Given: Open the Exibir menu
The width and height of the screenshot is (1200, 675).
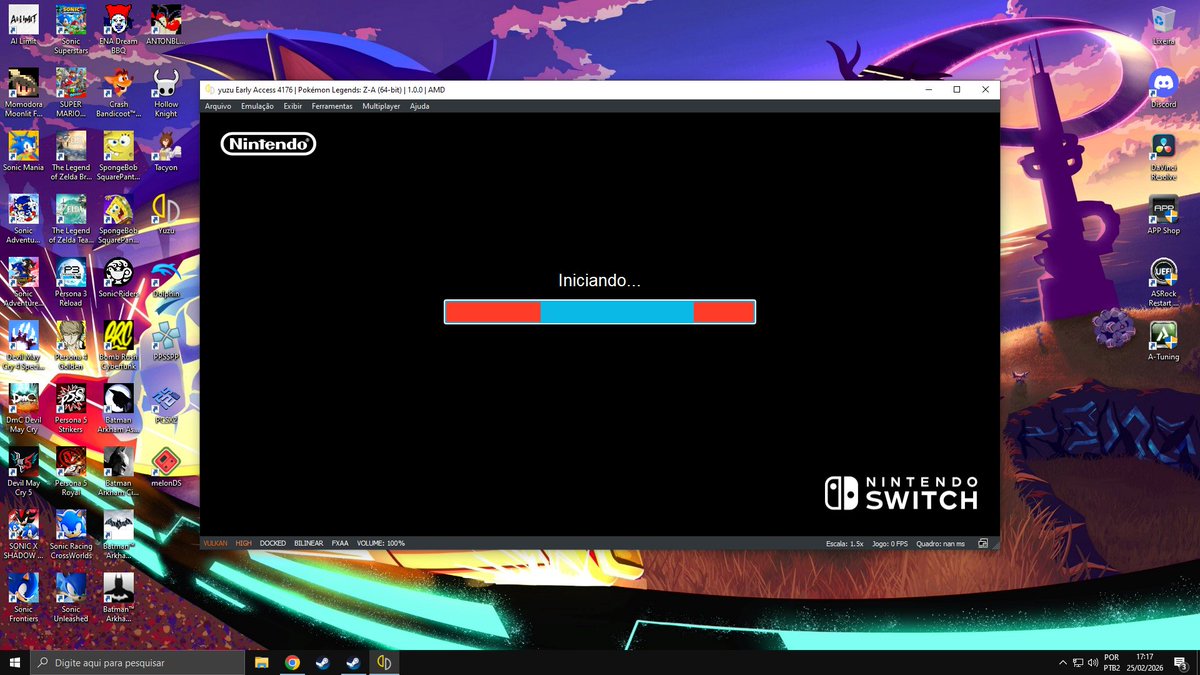Looking at the screenshot, I should click(x=293, y=106).
